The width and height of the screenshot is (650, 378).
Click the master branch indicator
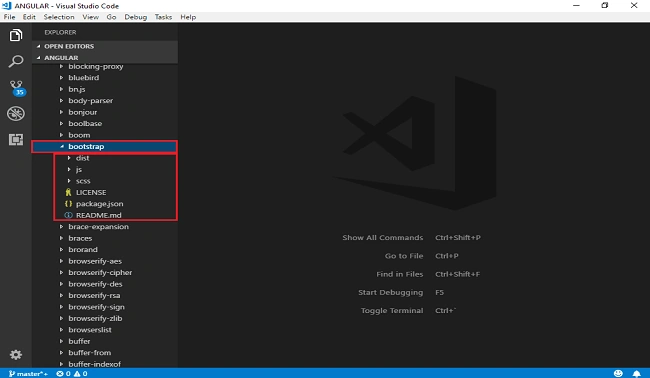28,373
